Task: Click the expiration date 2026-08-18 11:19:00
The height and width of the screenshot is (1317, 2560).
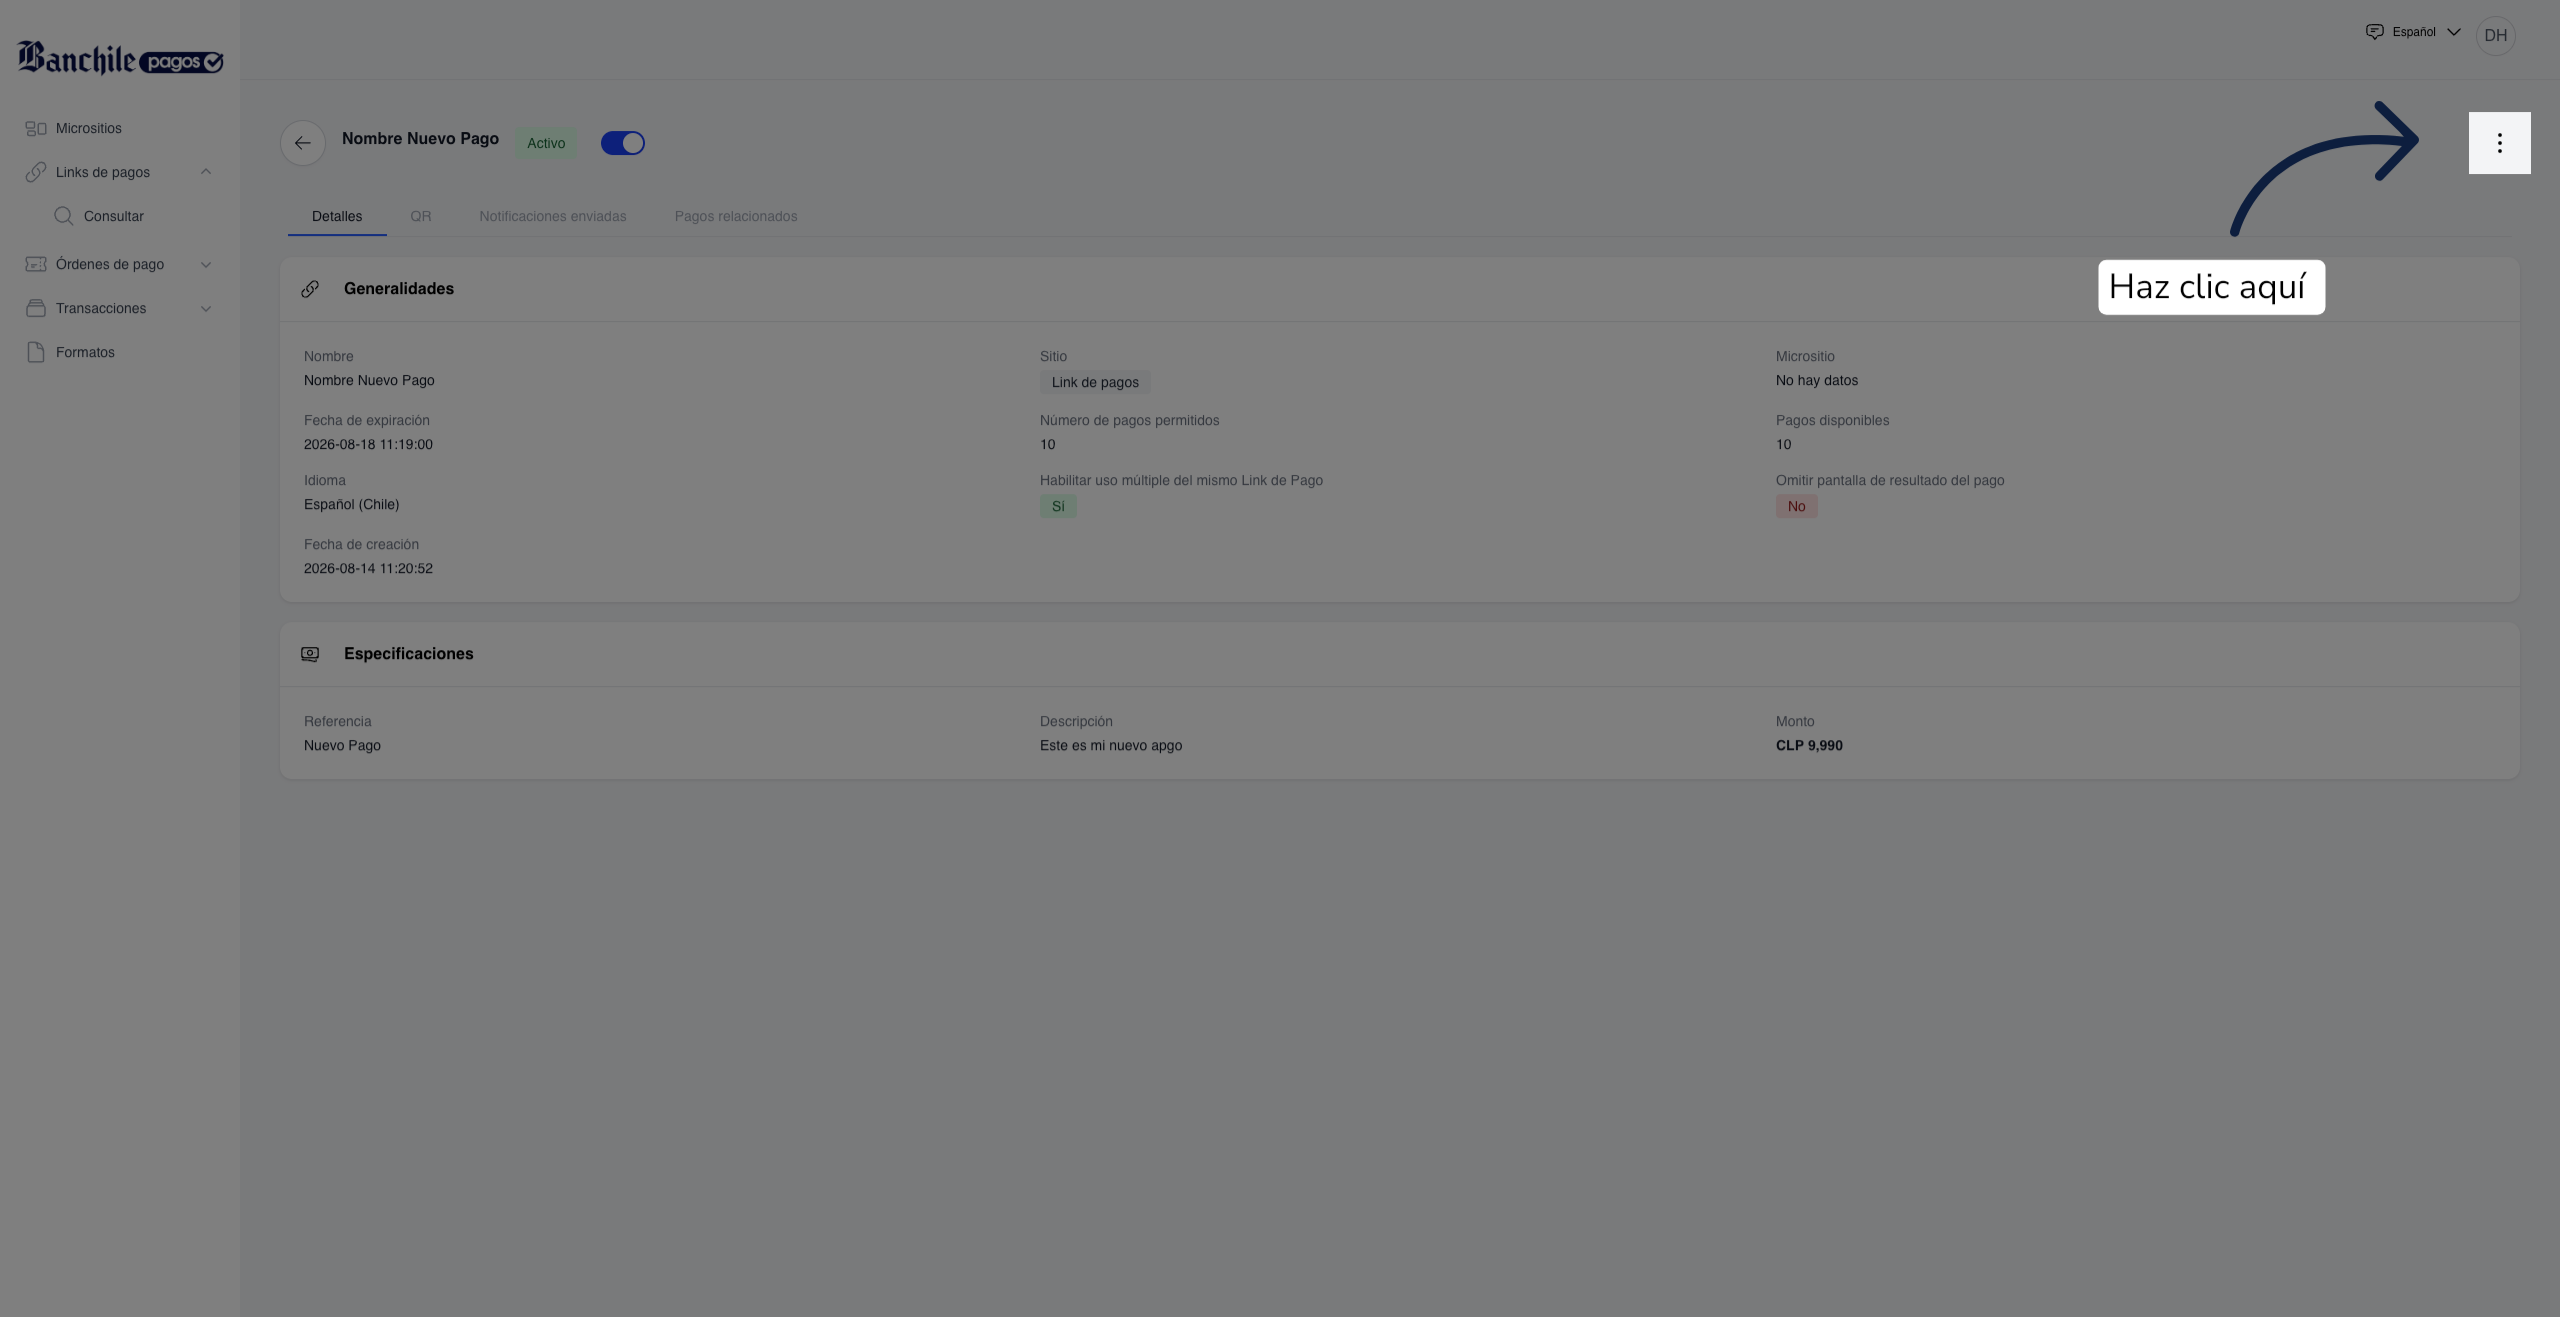Action: [368, 444]
